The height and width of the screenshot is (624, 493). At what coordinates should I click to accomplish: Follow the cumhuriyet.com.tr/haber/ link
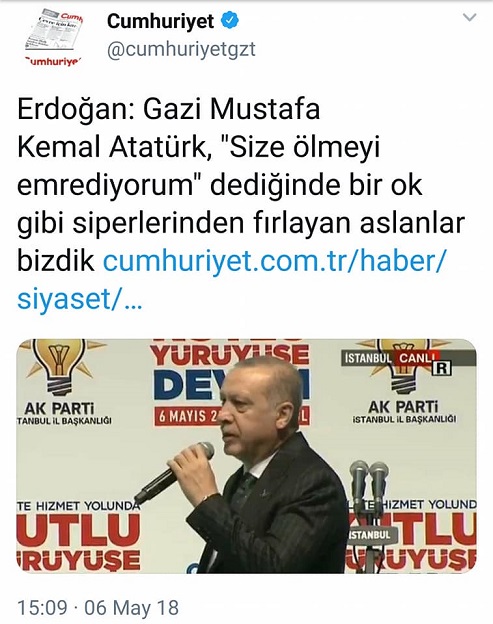coord(275,261)
